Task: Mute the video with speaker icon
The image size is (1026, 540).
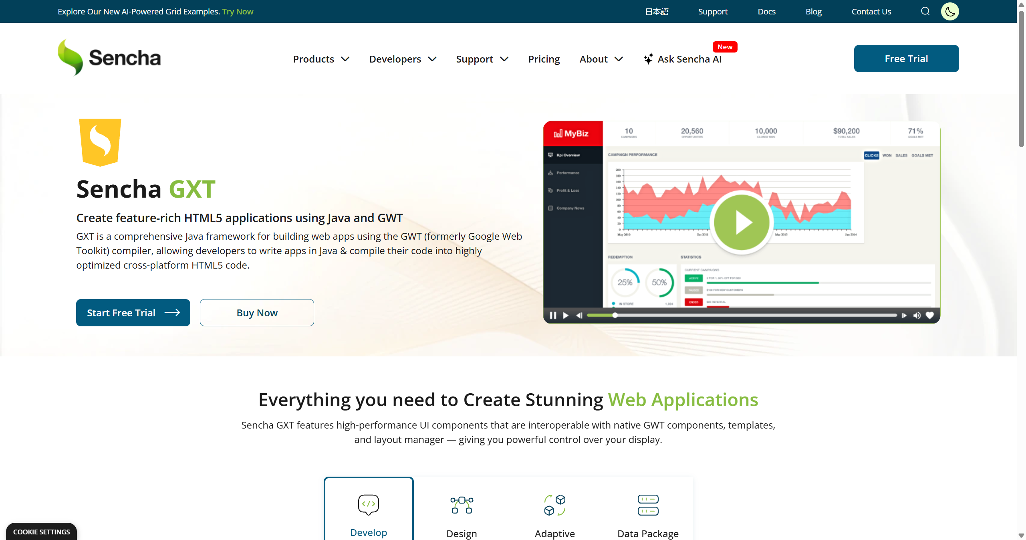Action: (x=917, y=315)
